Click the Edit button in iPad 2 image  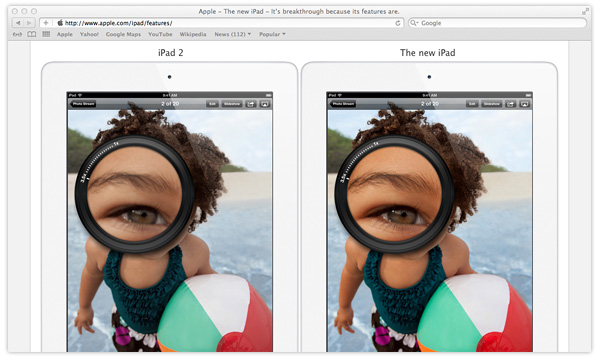click(x=212, y=104)
